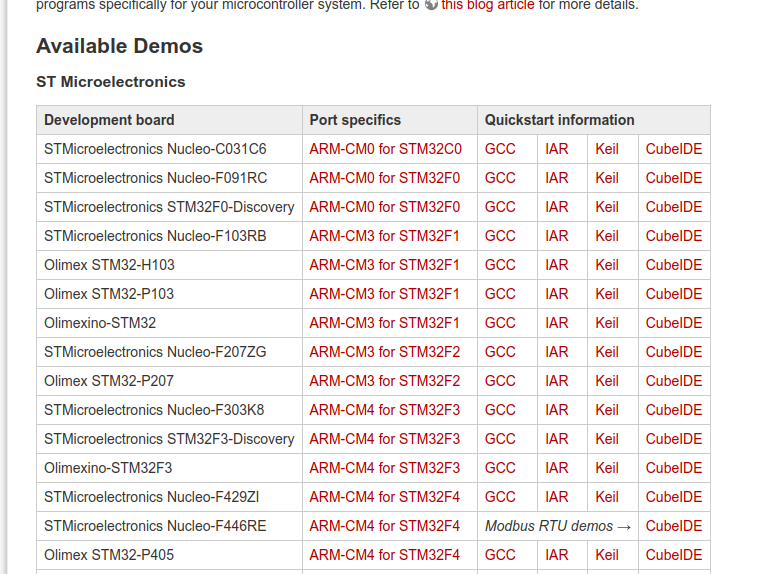Open IAR quickstart for Olimexino-STM32
This screenshot has height=574, width=773.
pyautogui.click(x=557, y=323)
